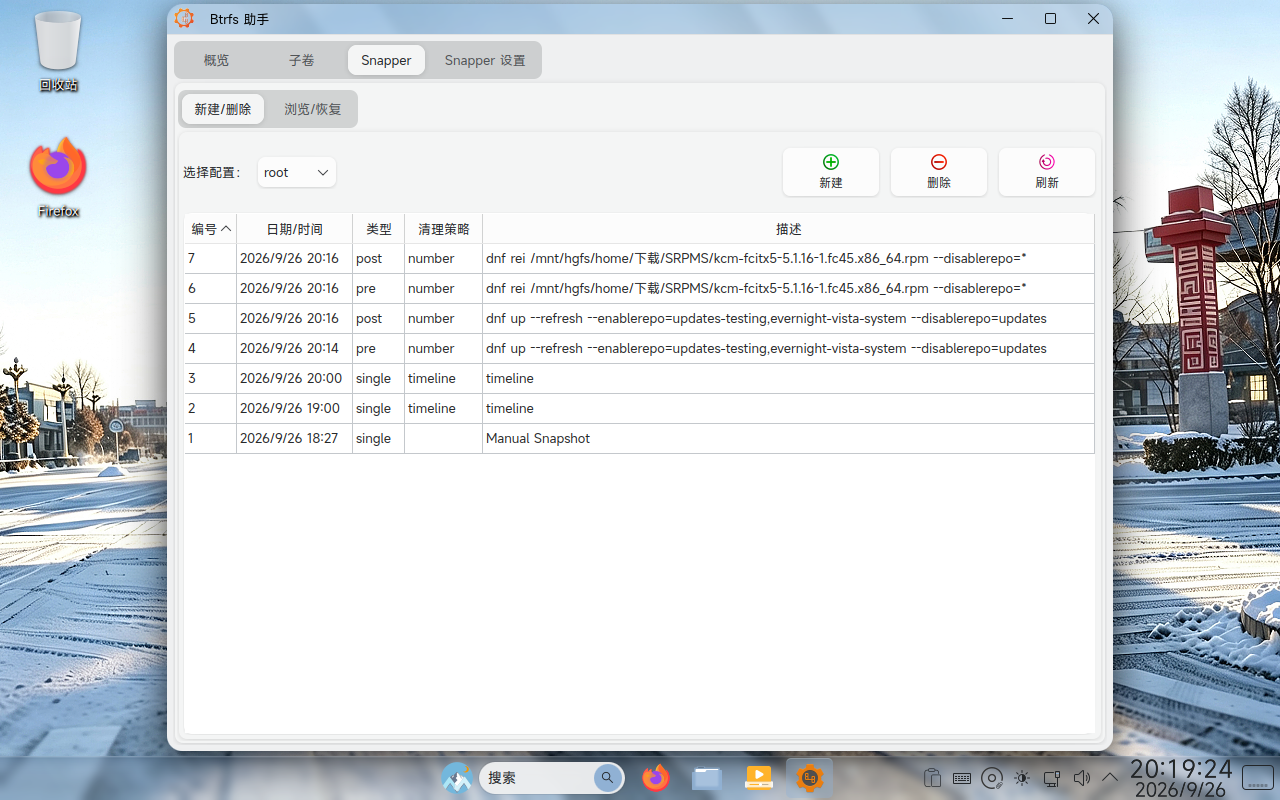Click the 清理策略 column header
The image size is (1280, 800).
[443, 229]
